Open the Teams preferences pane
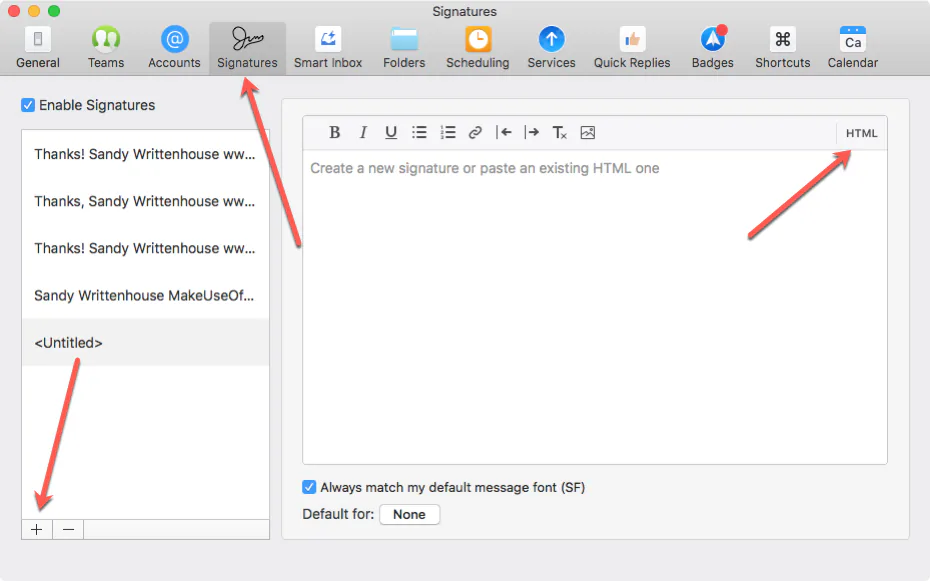The height and width of the screenshot is (581, 930). tap(106, 49)
